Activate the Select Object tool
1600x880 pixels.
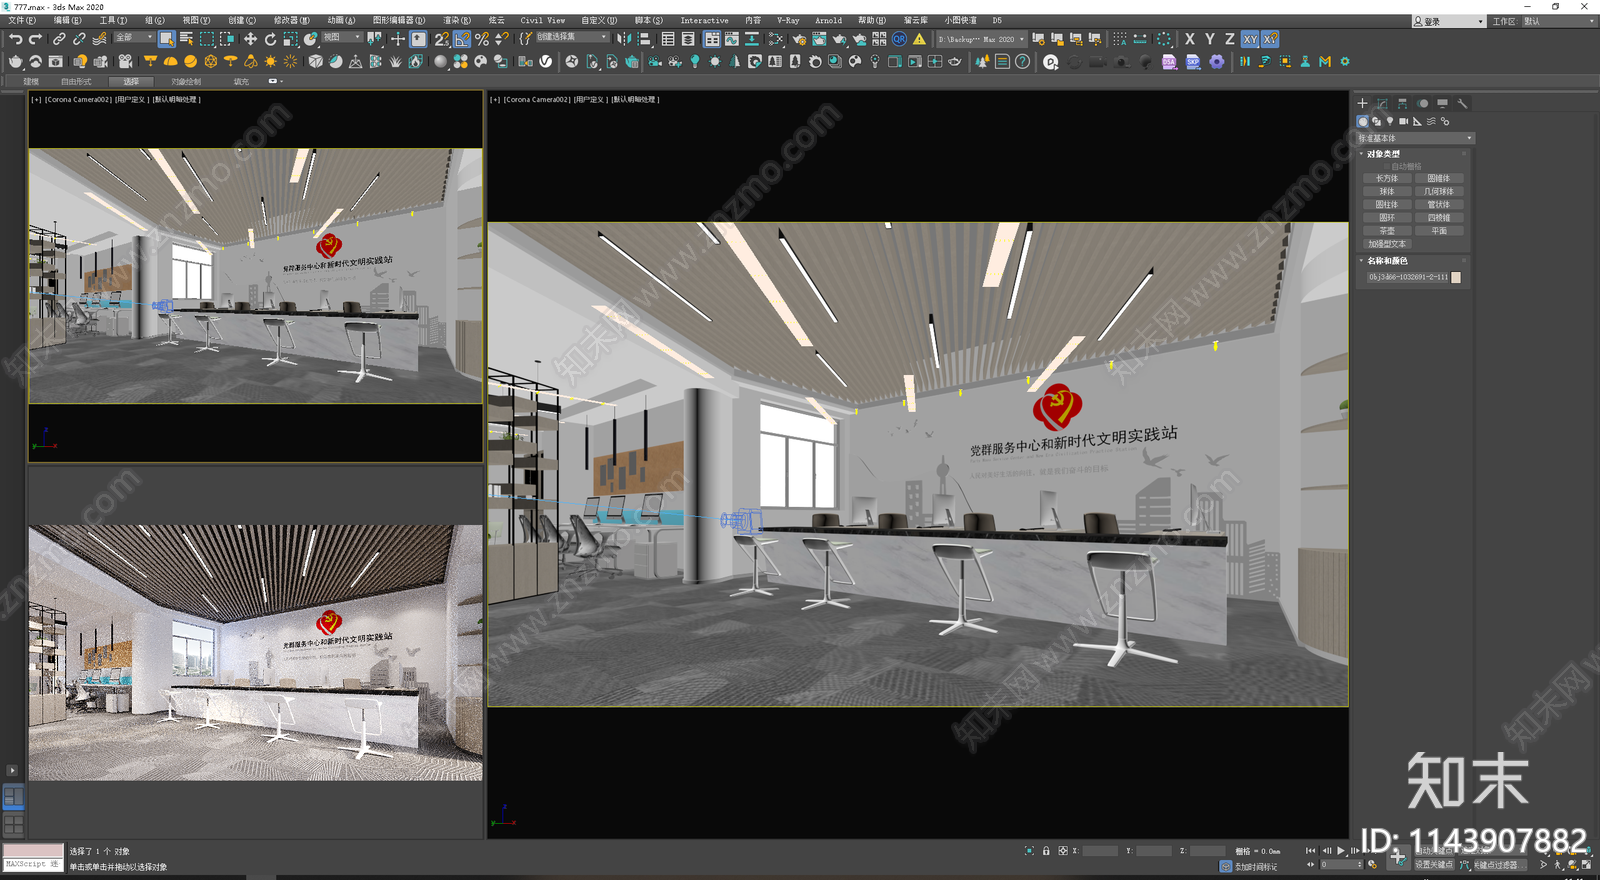click(166, 39)
